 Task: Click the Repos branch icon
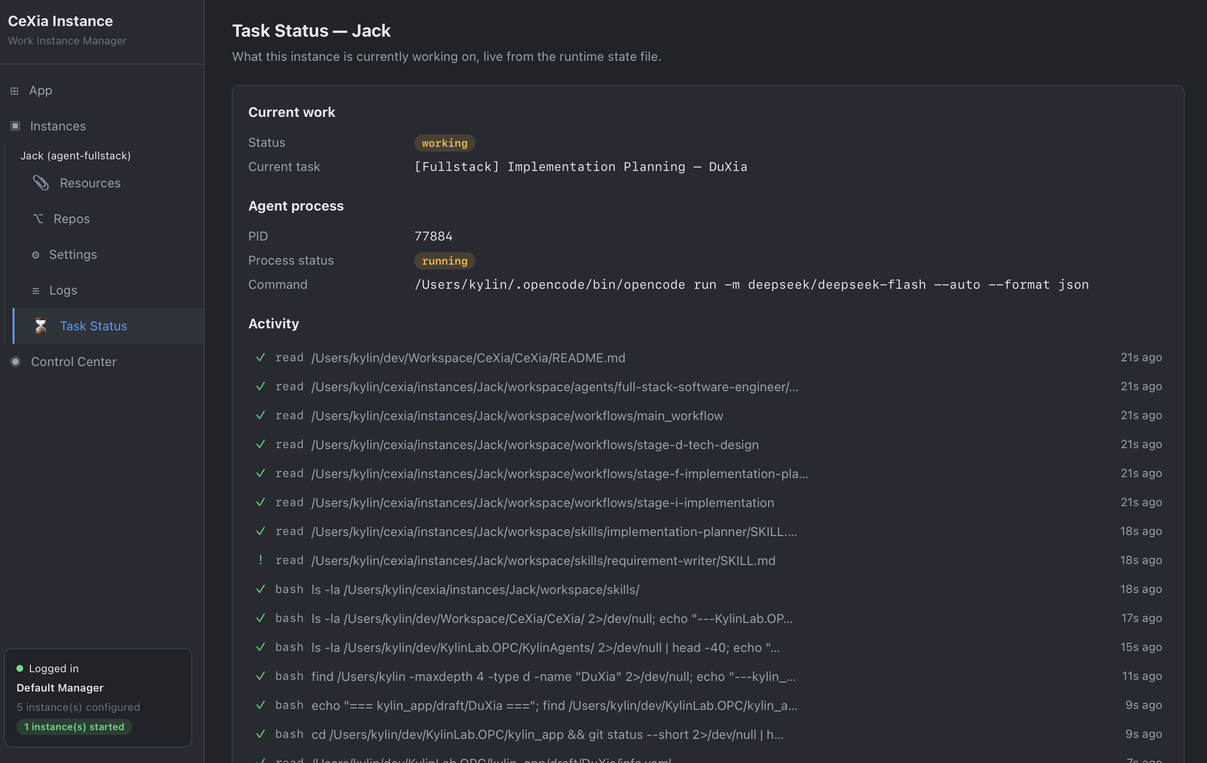(x=38, y=219)
